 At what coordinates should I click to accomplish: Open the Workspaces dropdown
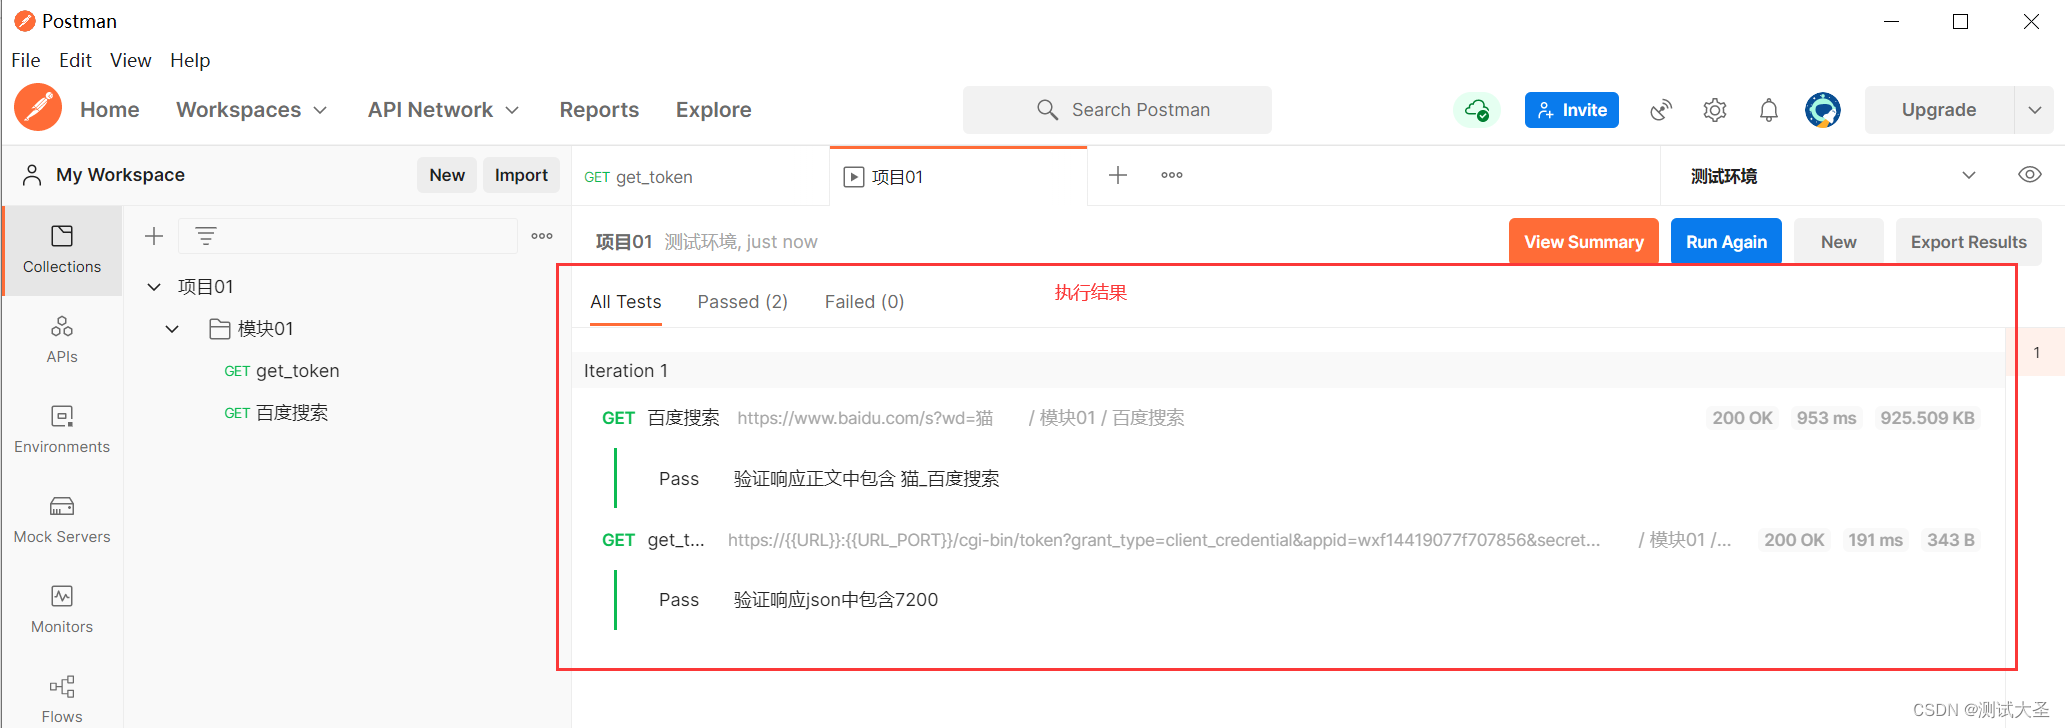point(251,110)
